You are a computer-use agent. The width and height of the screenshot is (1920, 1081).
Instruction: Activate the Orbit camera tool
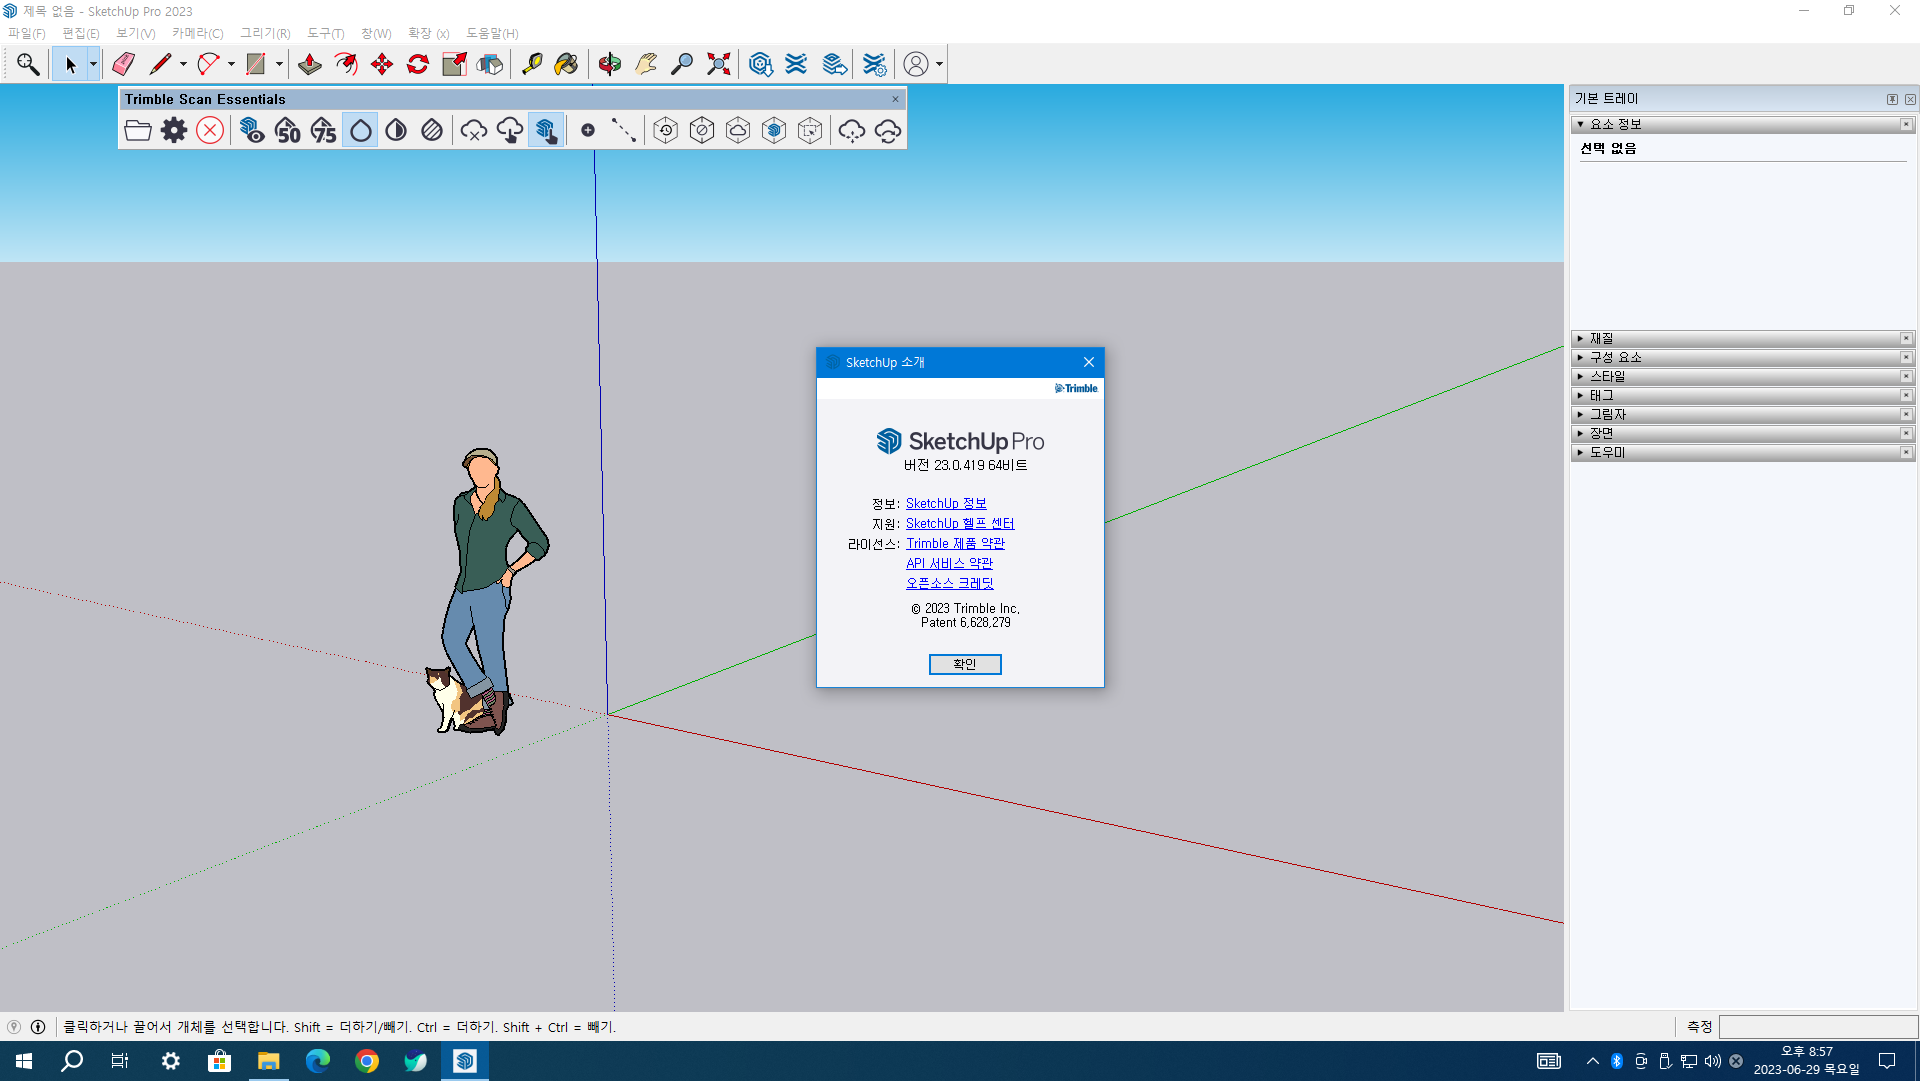[610, 64]
